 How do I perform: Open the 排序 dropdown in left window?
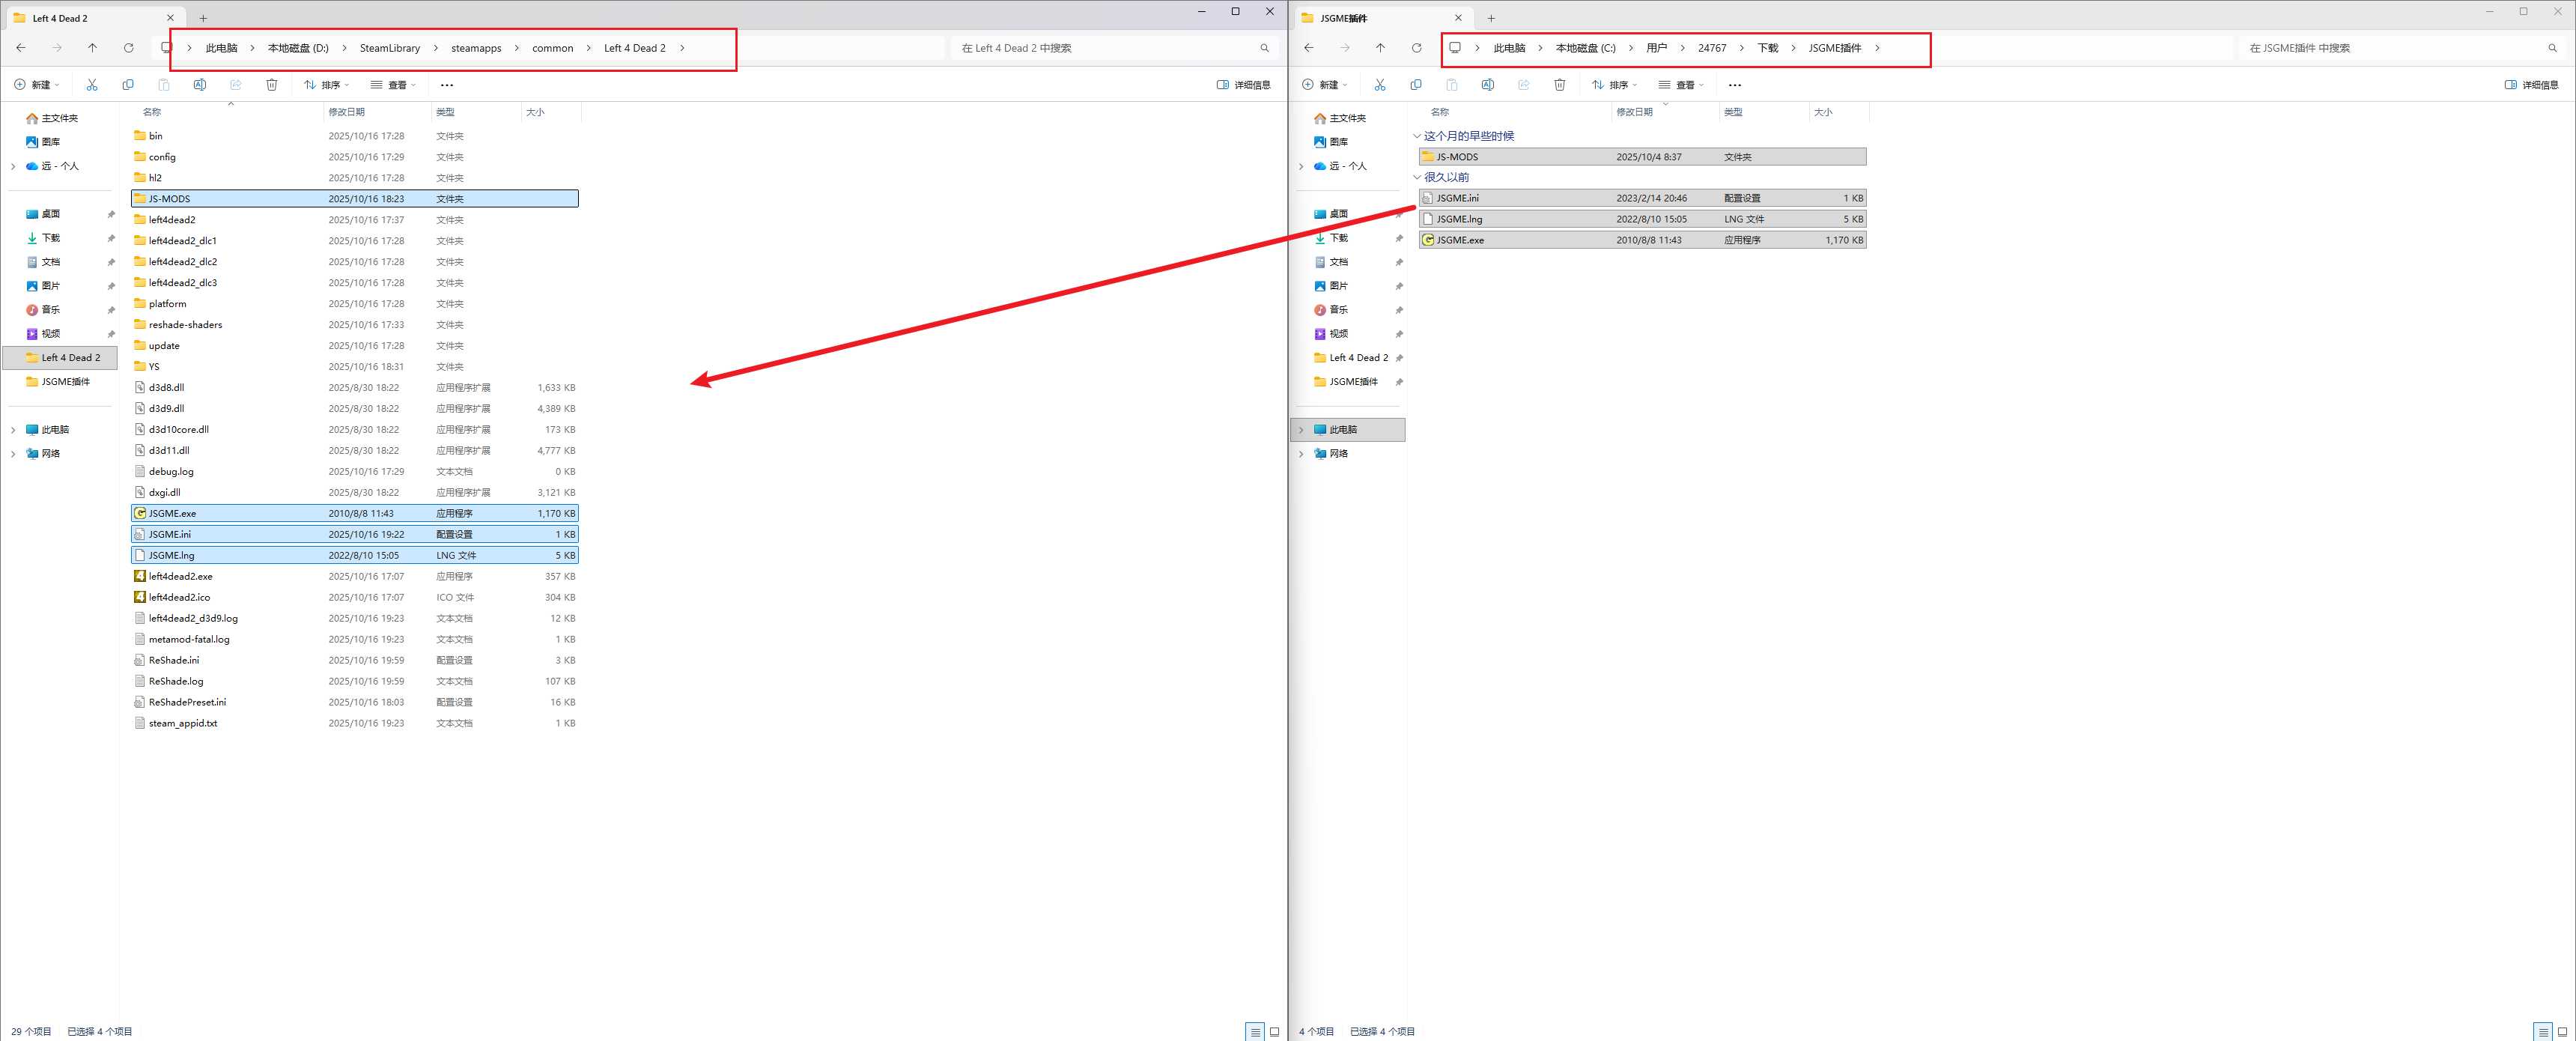coord(327,85)
